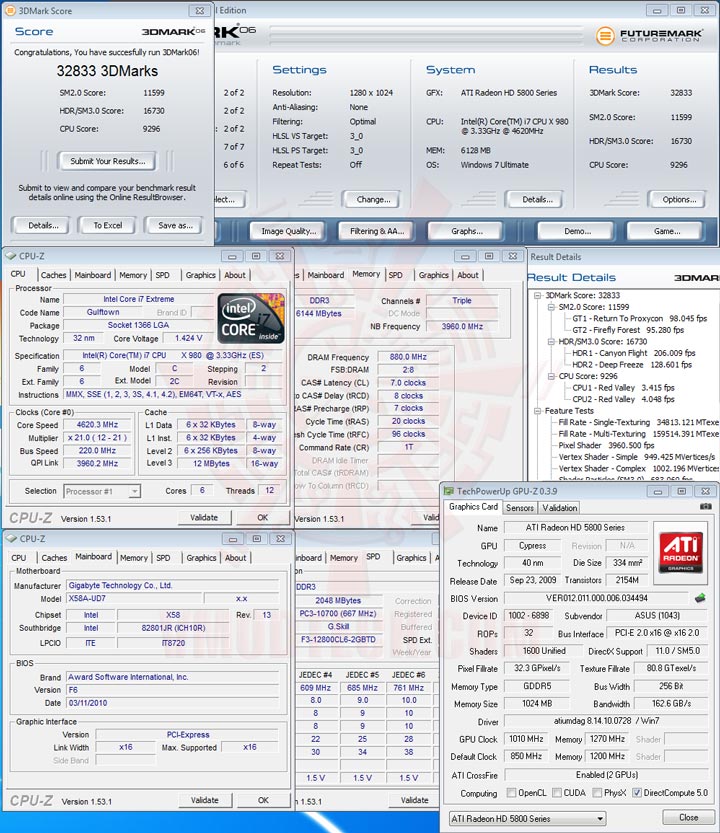The height and width of the screenshot is (833, 720).
Task: Collapse the CPU Score: 9296 tree node
Action: click(551, 376)
